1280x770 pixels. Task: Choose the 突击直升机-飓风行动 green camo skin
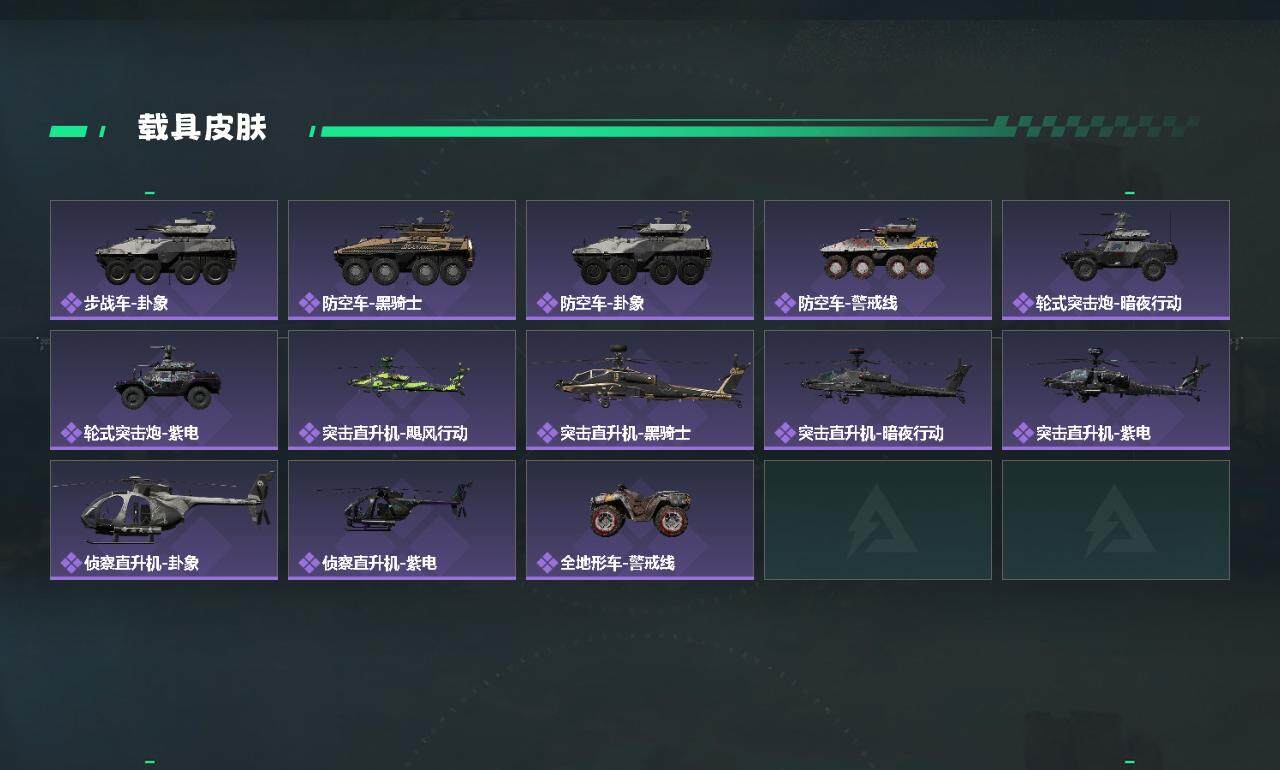click(x=402, y=390)
